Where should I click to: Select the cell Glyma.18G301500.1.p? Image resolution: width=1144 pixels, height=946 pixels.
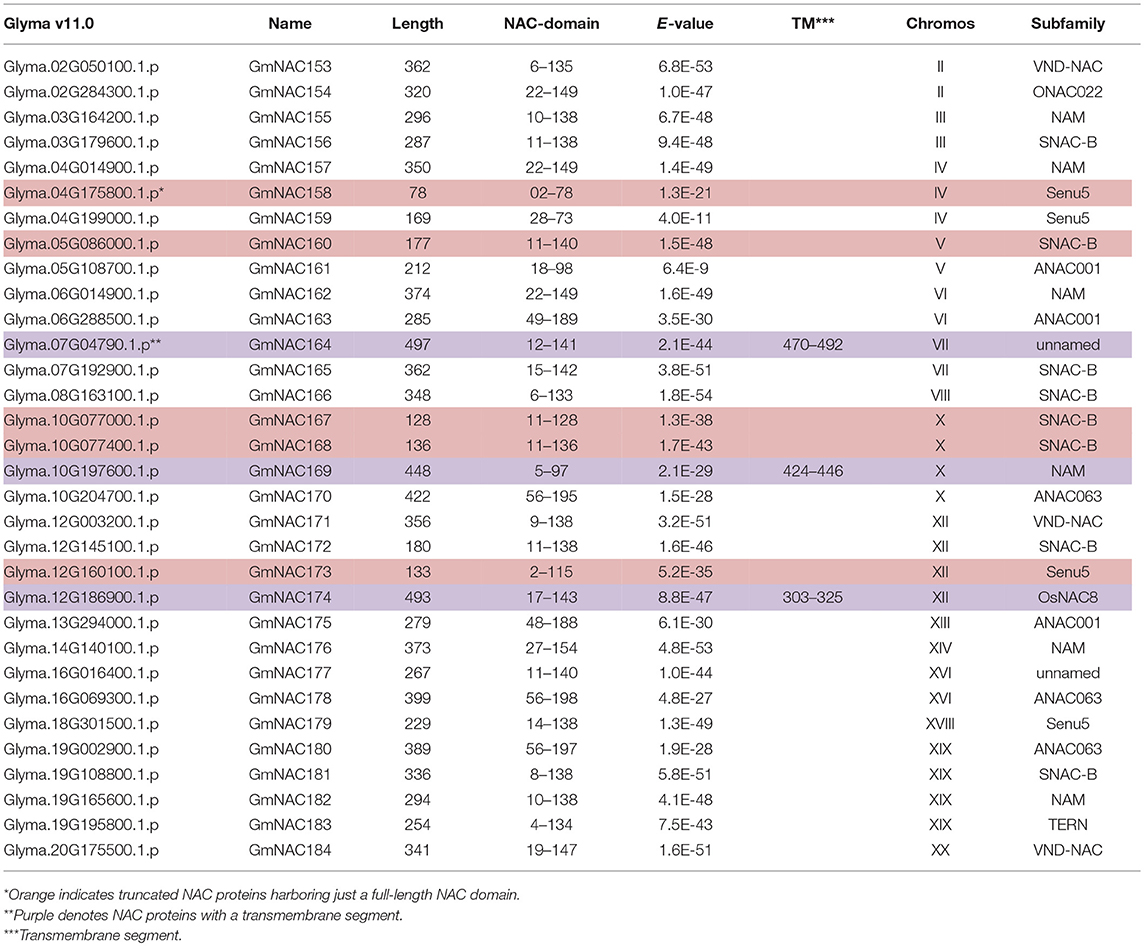pyautogui.click(x=81, y=724)
